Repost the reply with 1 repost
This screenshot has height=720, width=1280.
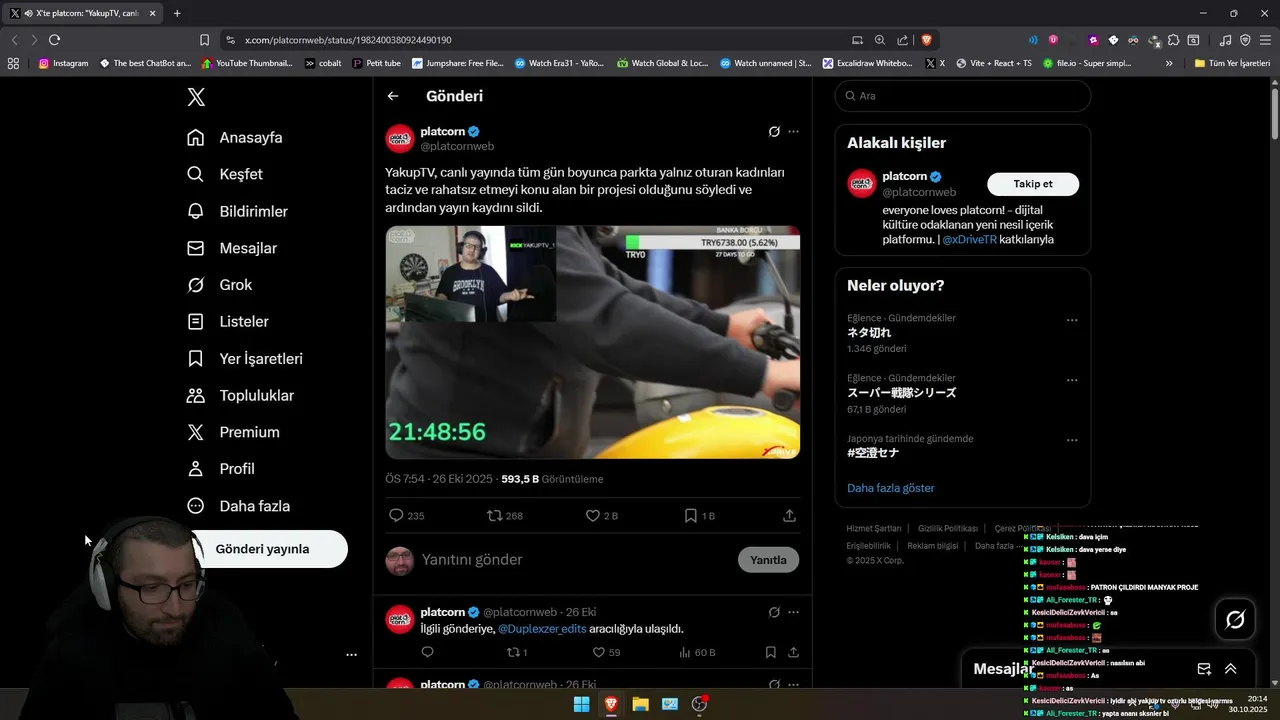(x=513, y=653)
